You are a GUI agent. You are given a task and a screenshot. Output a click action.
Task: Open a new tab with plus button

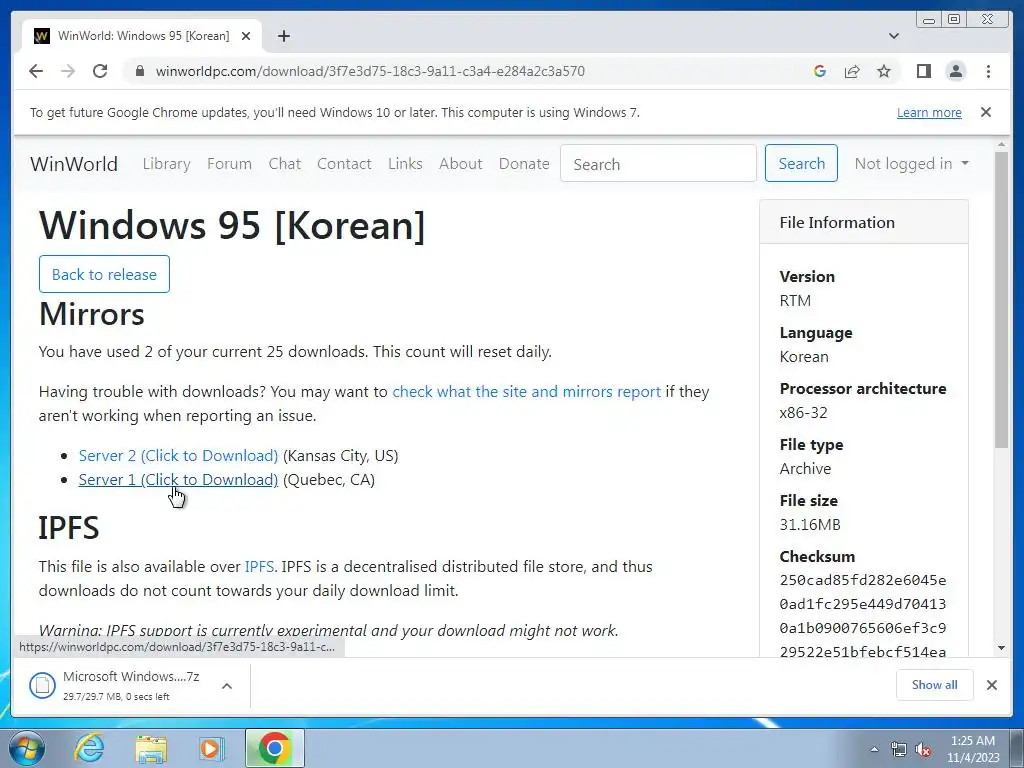283,36
